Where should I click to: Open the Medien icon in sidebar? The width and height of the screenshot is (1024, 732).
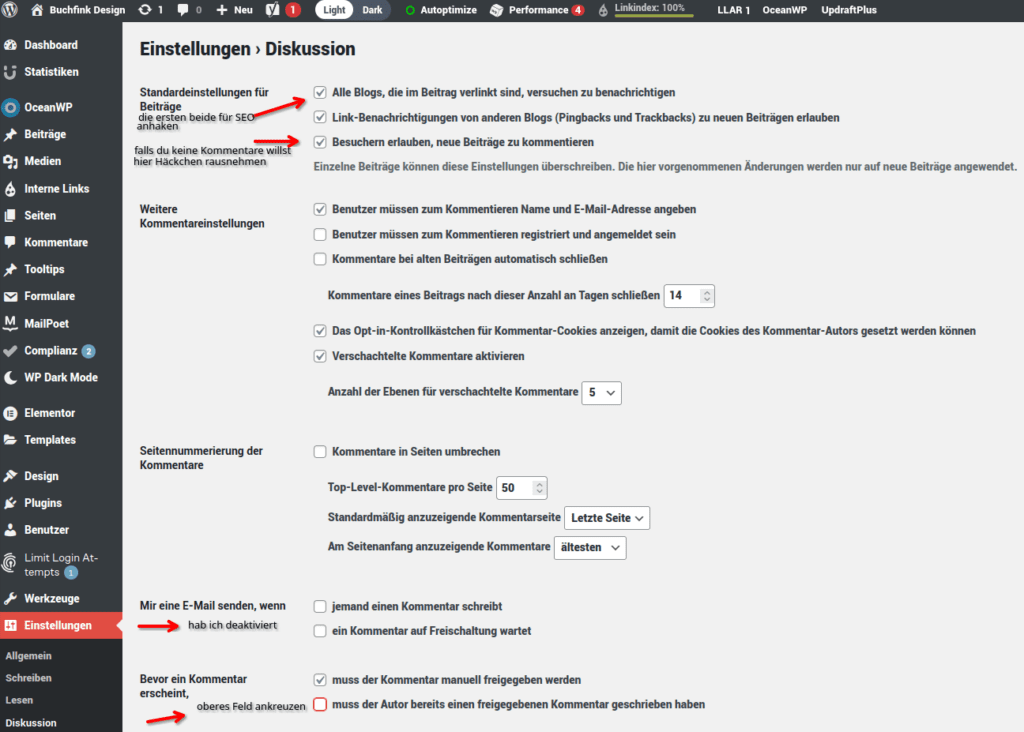click(11, 162)
